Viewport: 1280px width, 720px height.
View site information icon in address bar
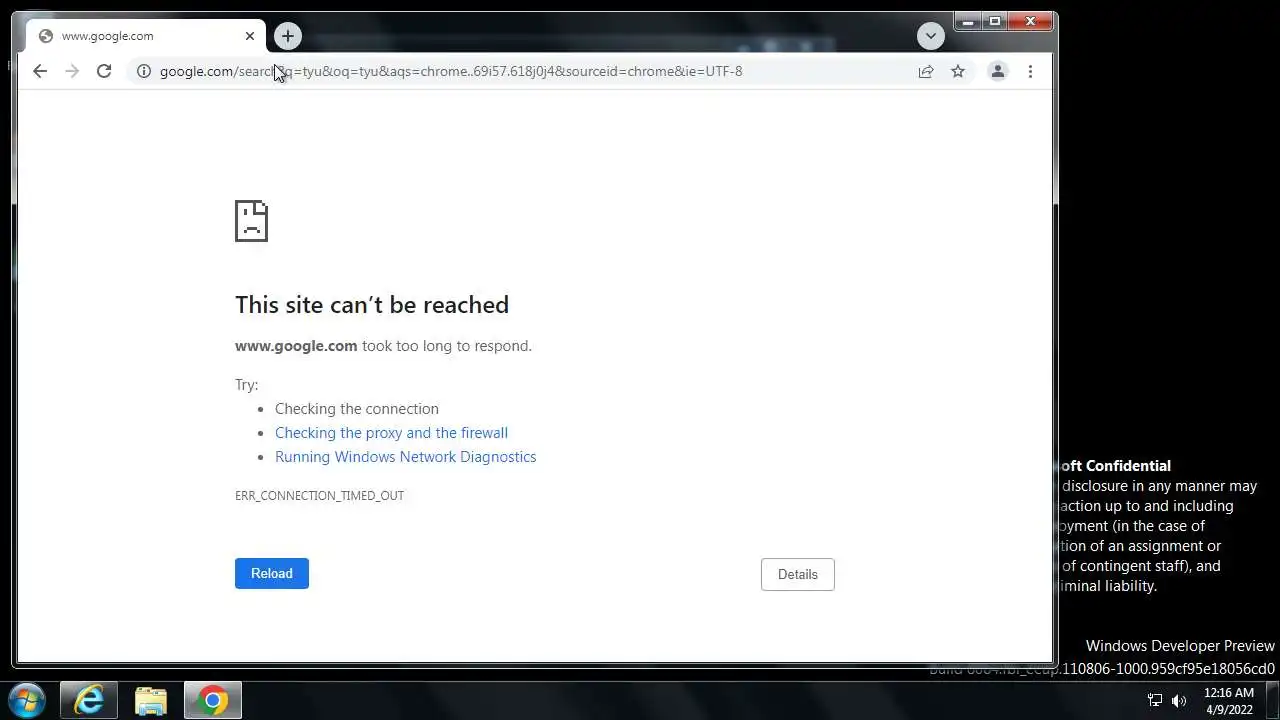pyautogui.click(x=144, y=71)
